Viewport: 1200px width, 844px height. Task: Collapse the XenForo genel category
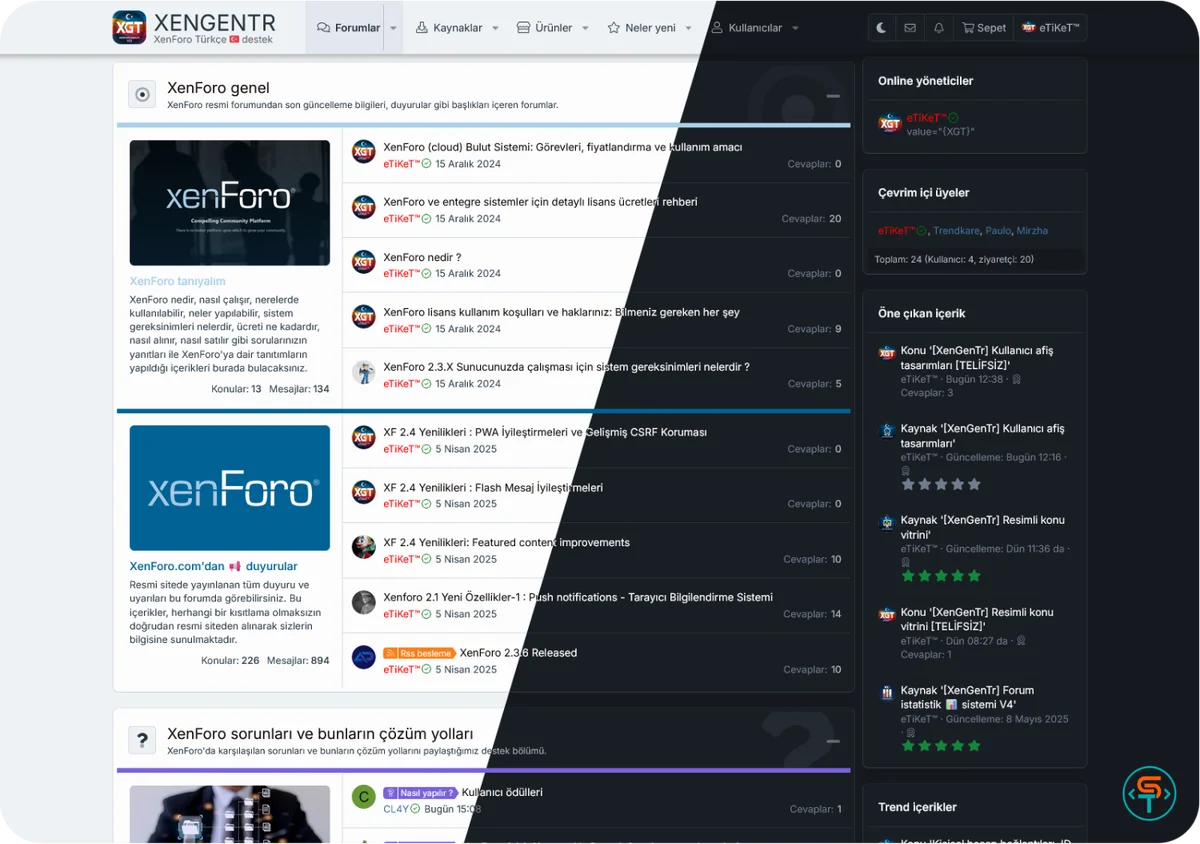tap(832, 96)
